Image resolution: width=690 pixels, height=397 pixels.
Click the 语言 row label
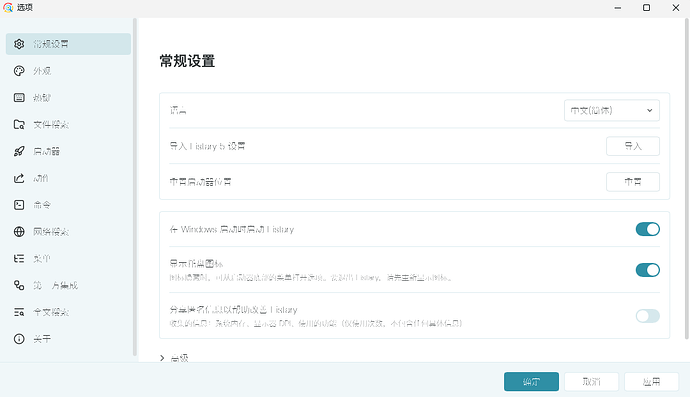(178, 110)
